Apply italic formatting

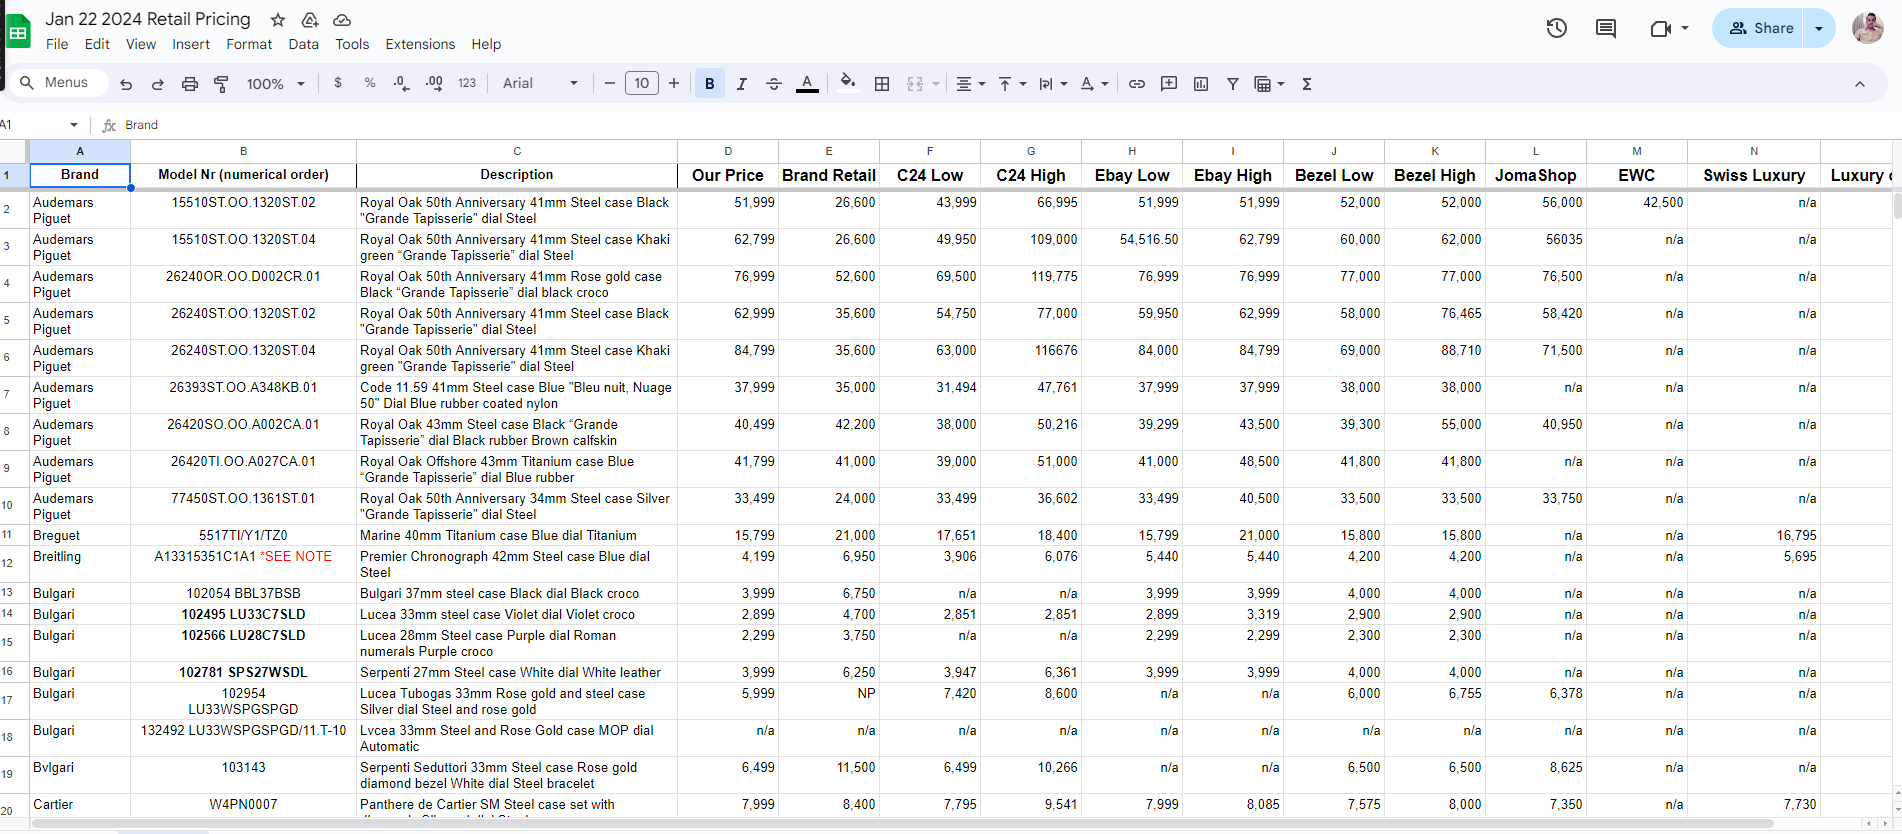[742, 84]
